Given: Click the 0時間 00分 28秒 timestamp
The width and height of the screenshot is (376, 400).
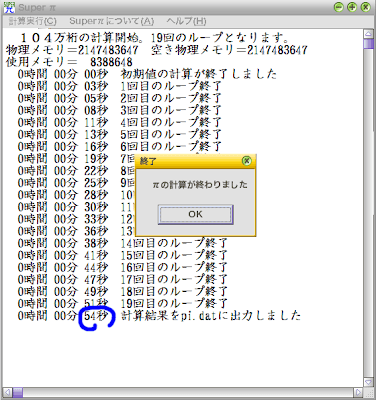Looking at the screenshot, I should point(63,195).
